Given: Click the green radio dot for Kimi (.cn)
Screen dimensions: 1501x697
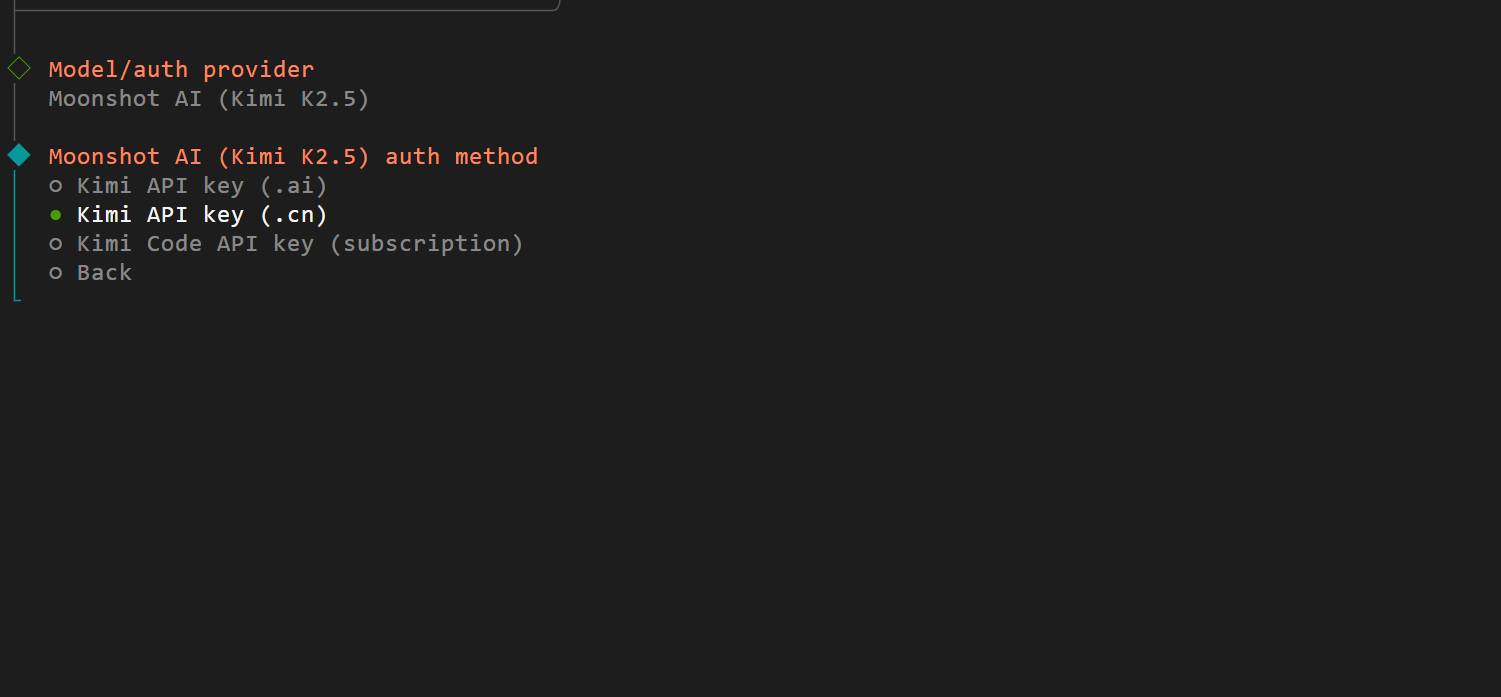Looking at the screenshot, I should coord(56,215).
